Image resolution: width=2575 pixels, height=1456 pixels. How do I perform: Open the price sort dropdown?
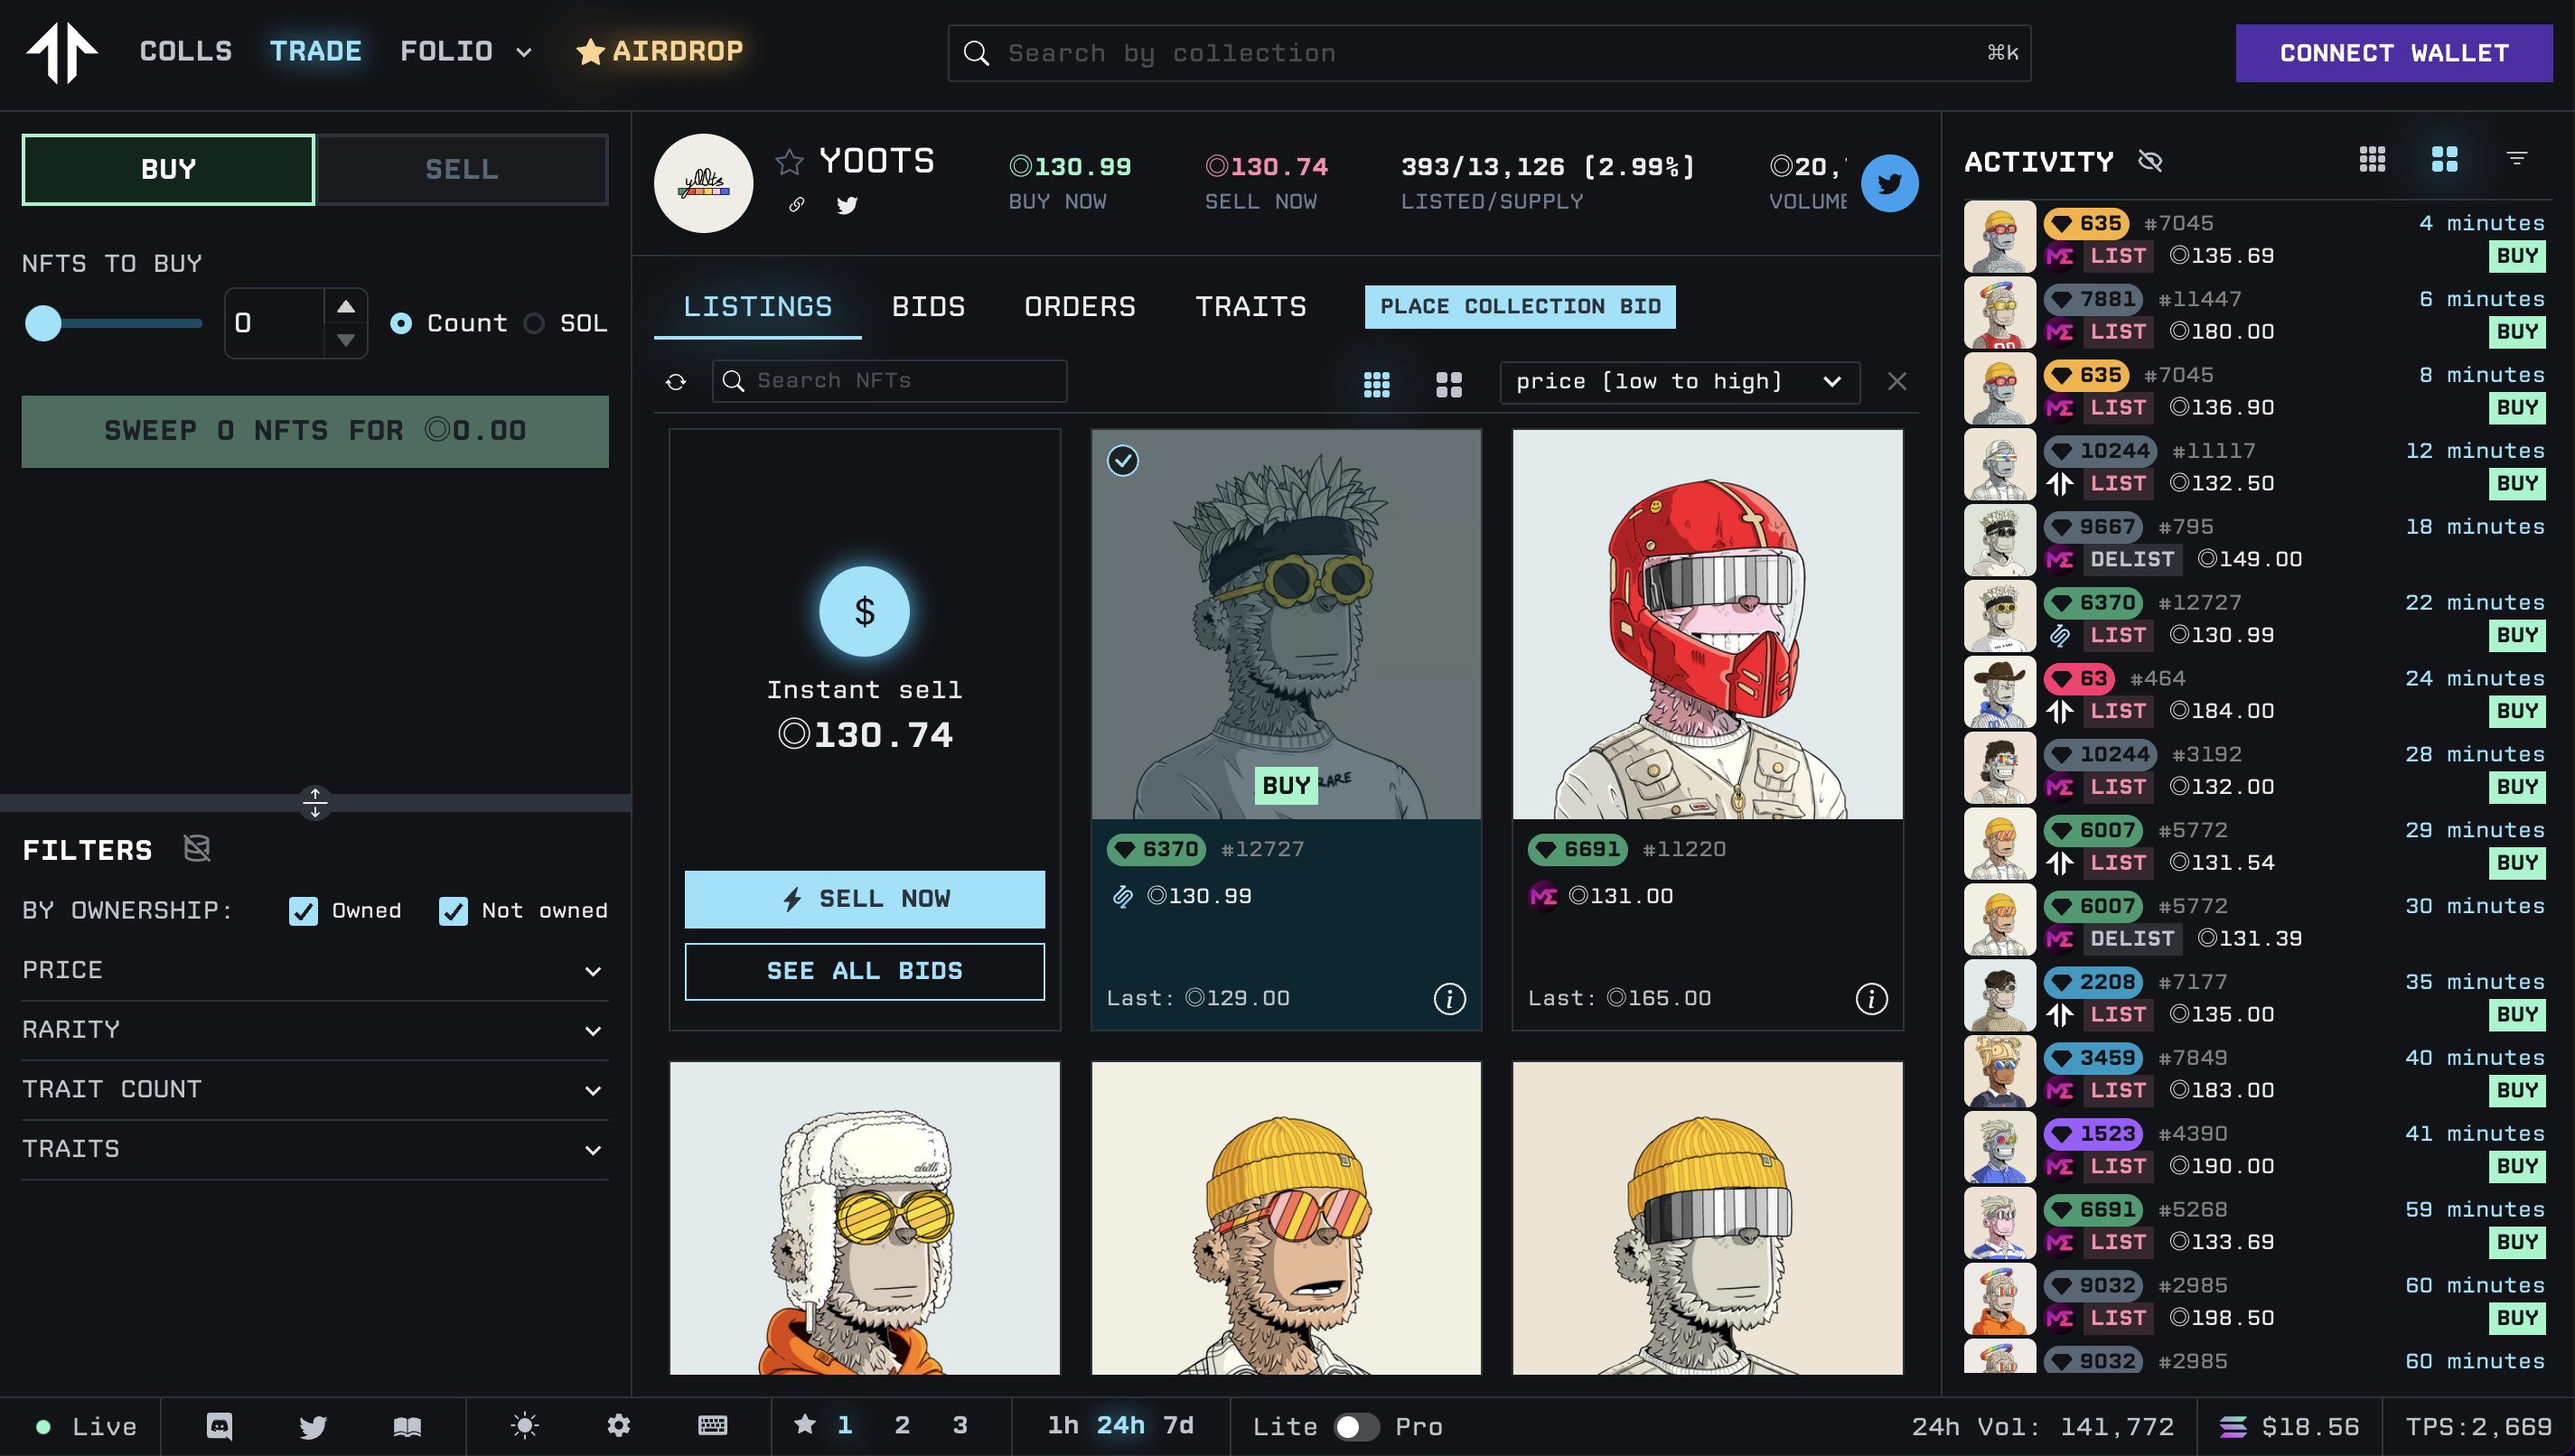1679,382
